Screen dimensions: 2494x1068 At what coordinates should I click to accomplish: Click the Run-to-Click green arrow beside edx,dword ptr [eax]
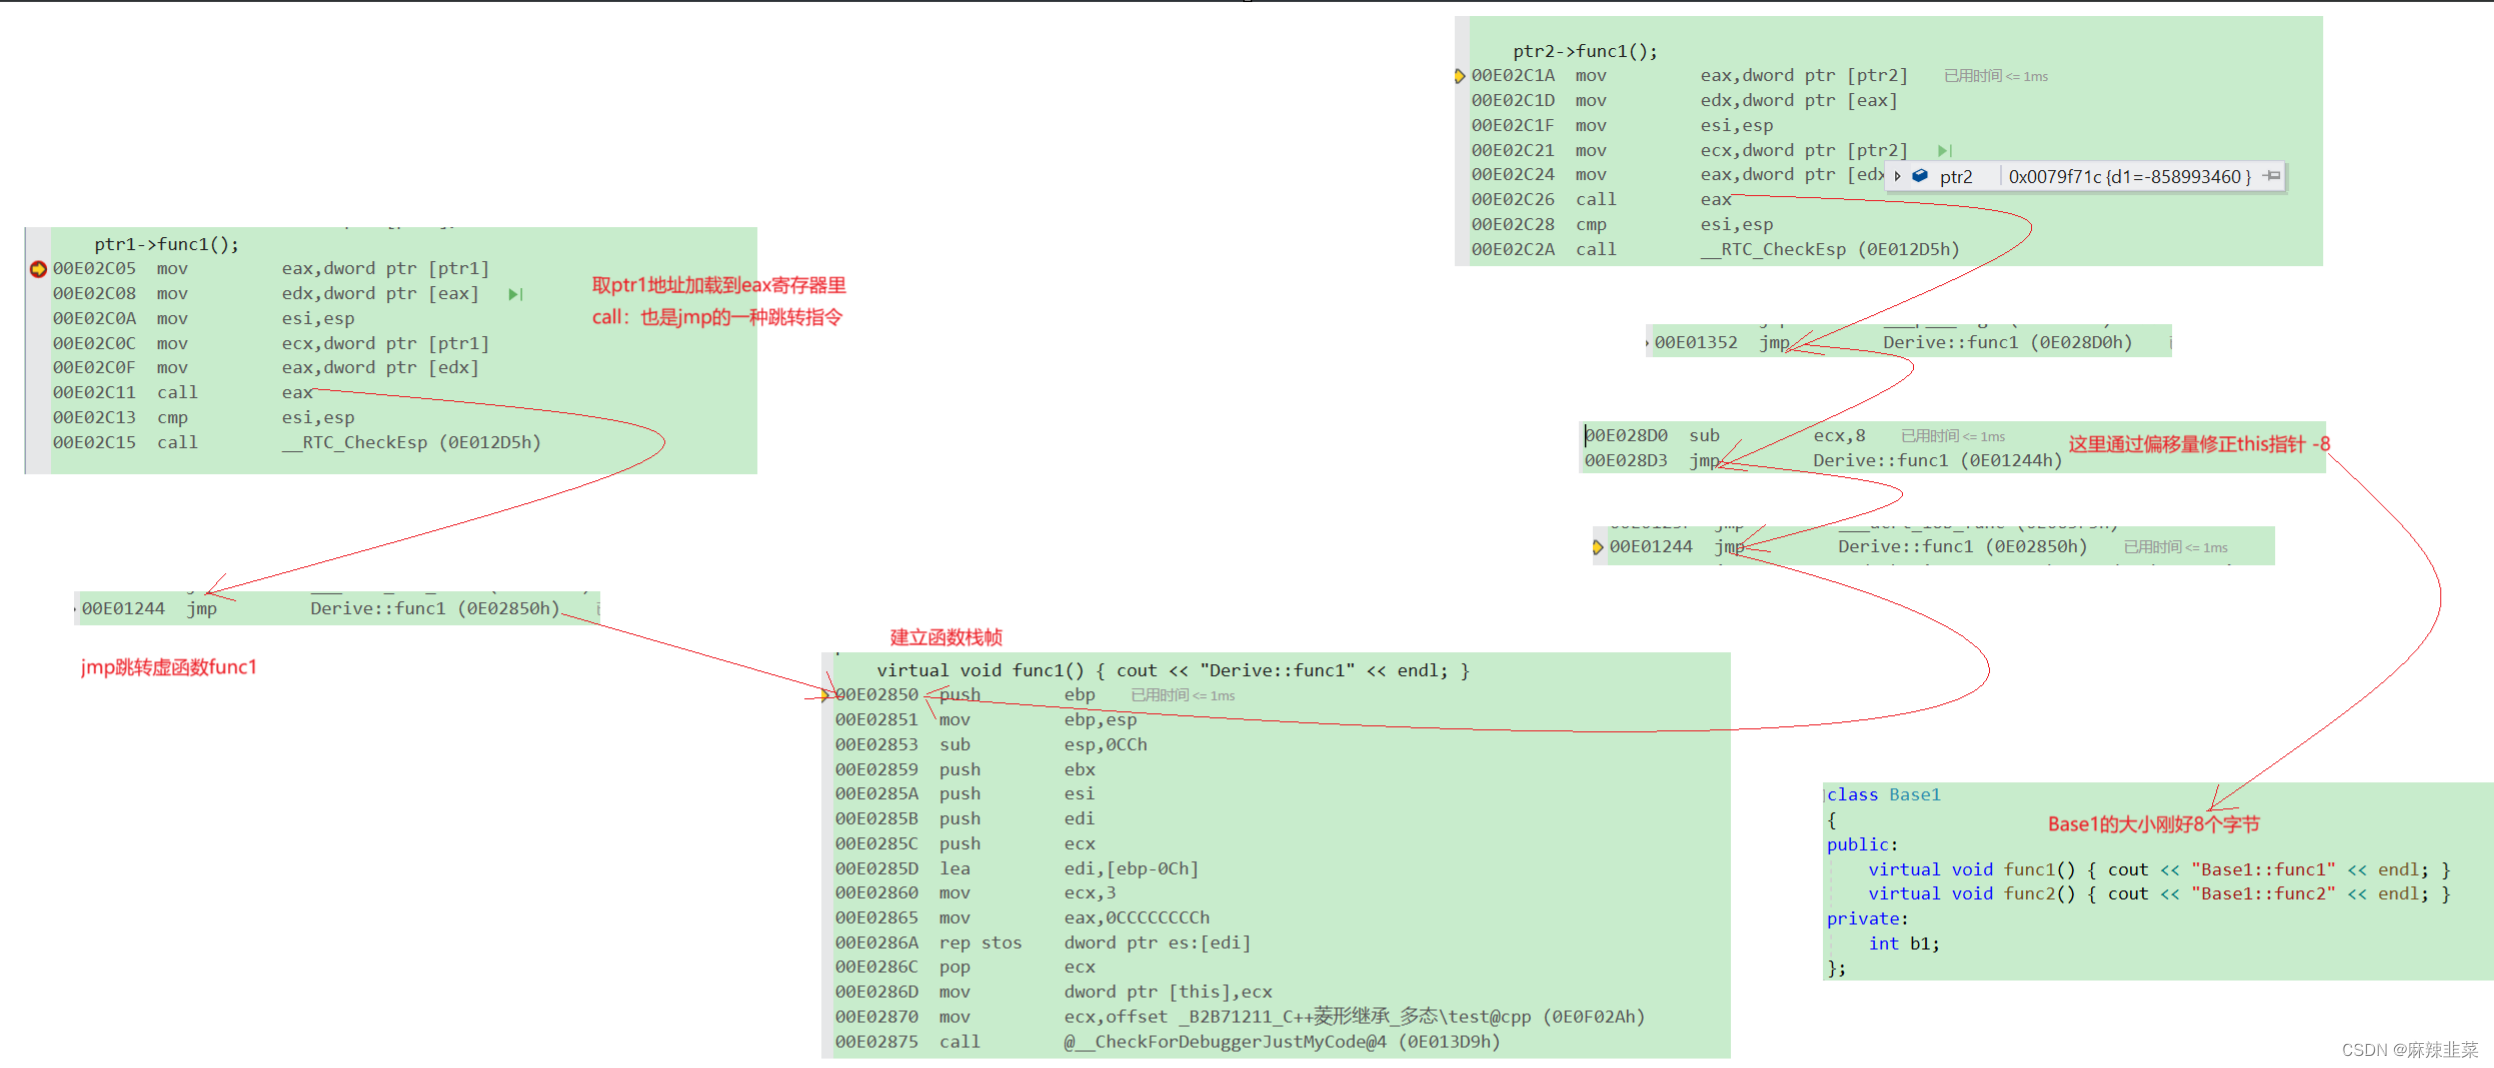point(516,293)
